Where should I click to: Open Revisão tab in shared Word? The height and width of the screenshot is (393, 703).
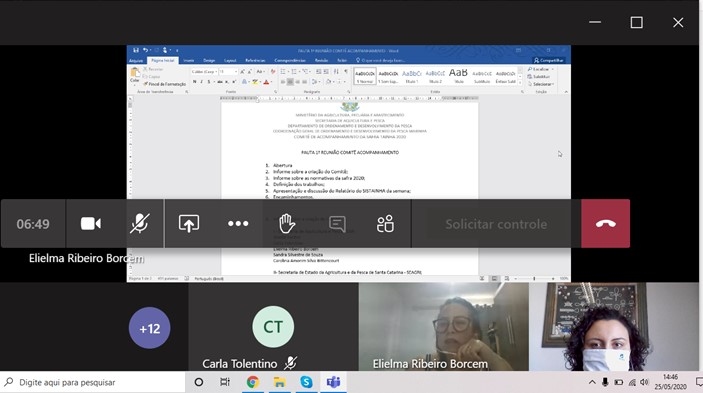point(321,60)
